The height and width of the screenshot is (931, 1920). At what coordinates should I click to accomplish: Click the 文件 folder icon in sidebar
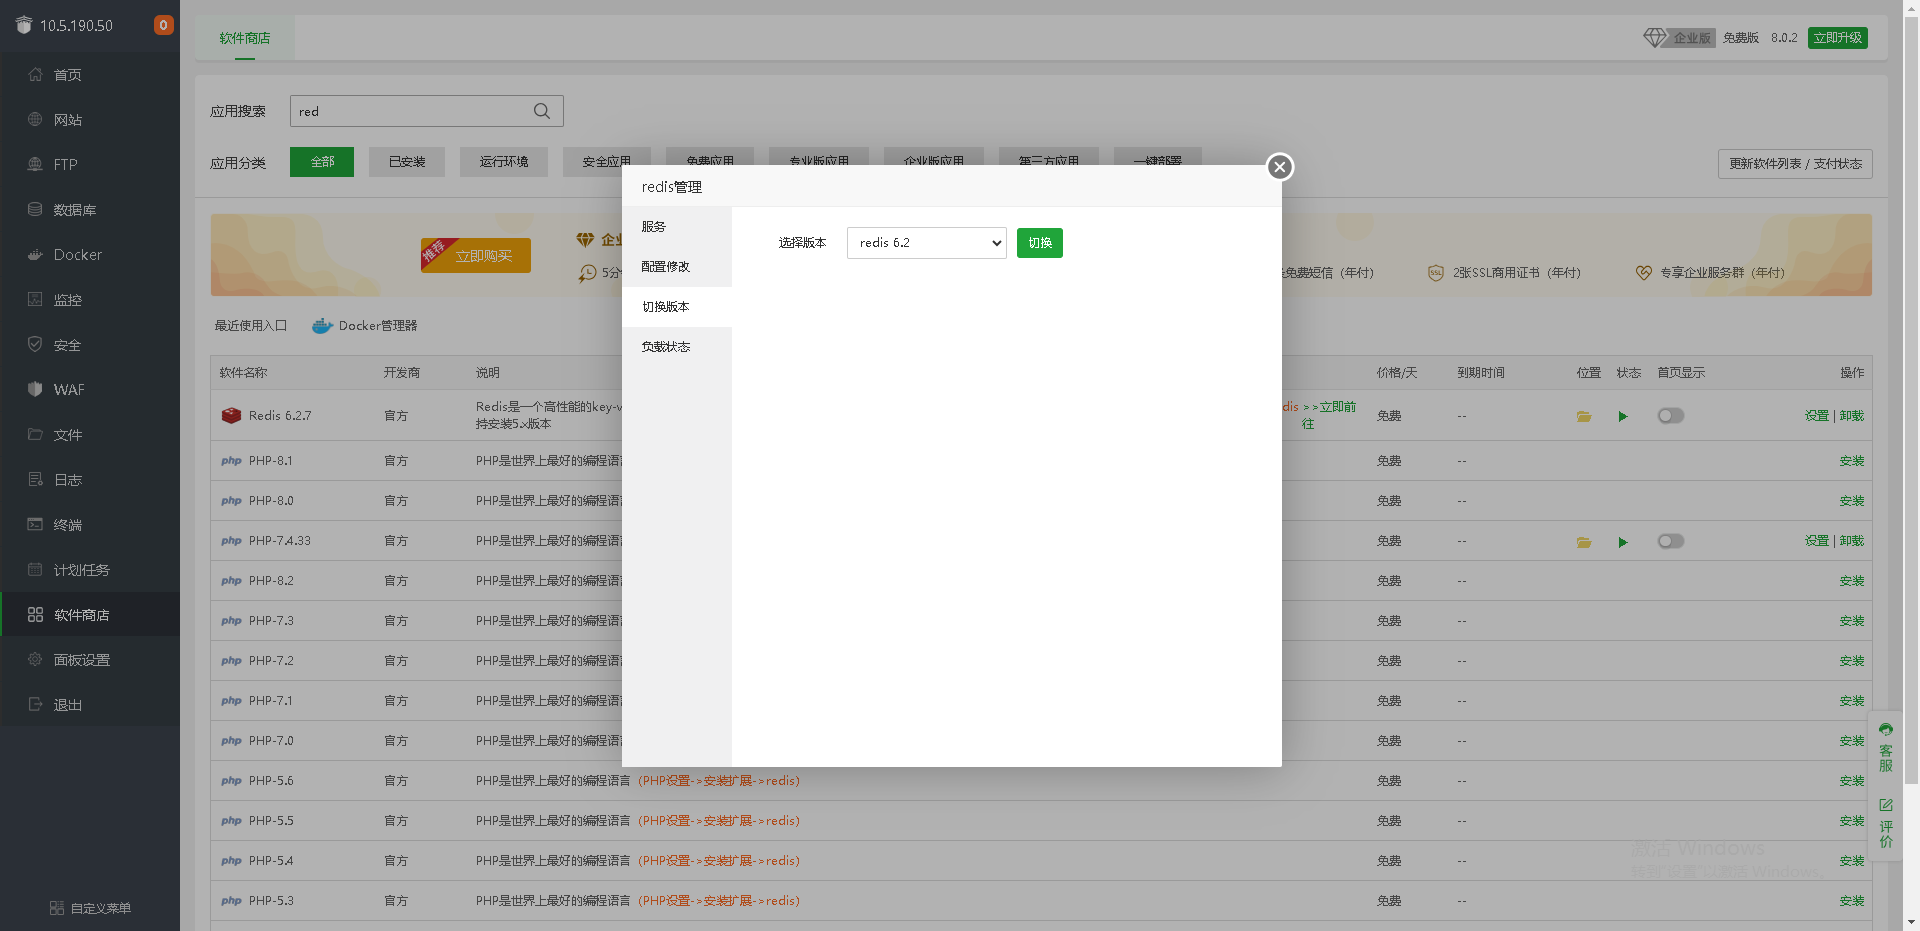pos(35,434)
